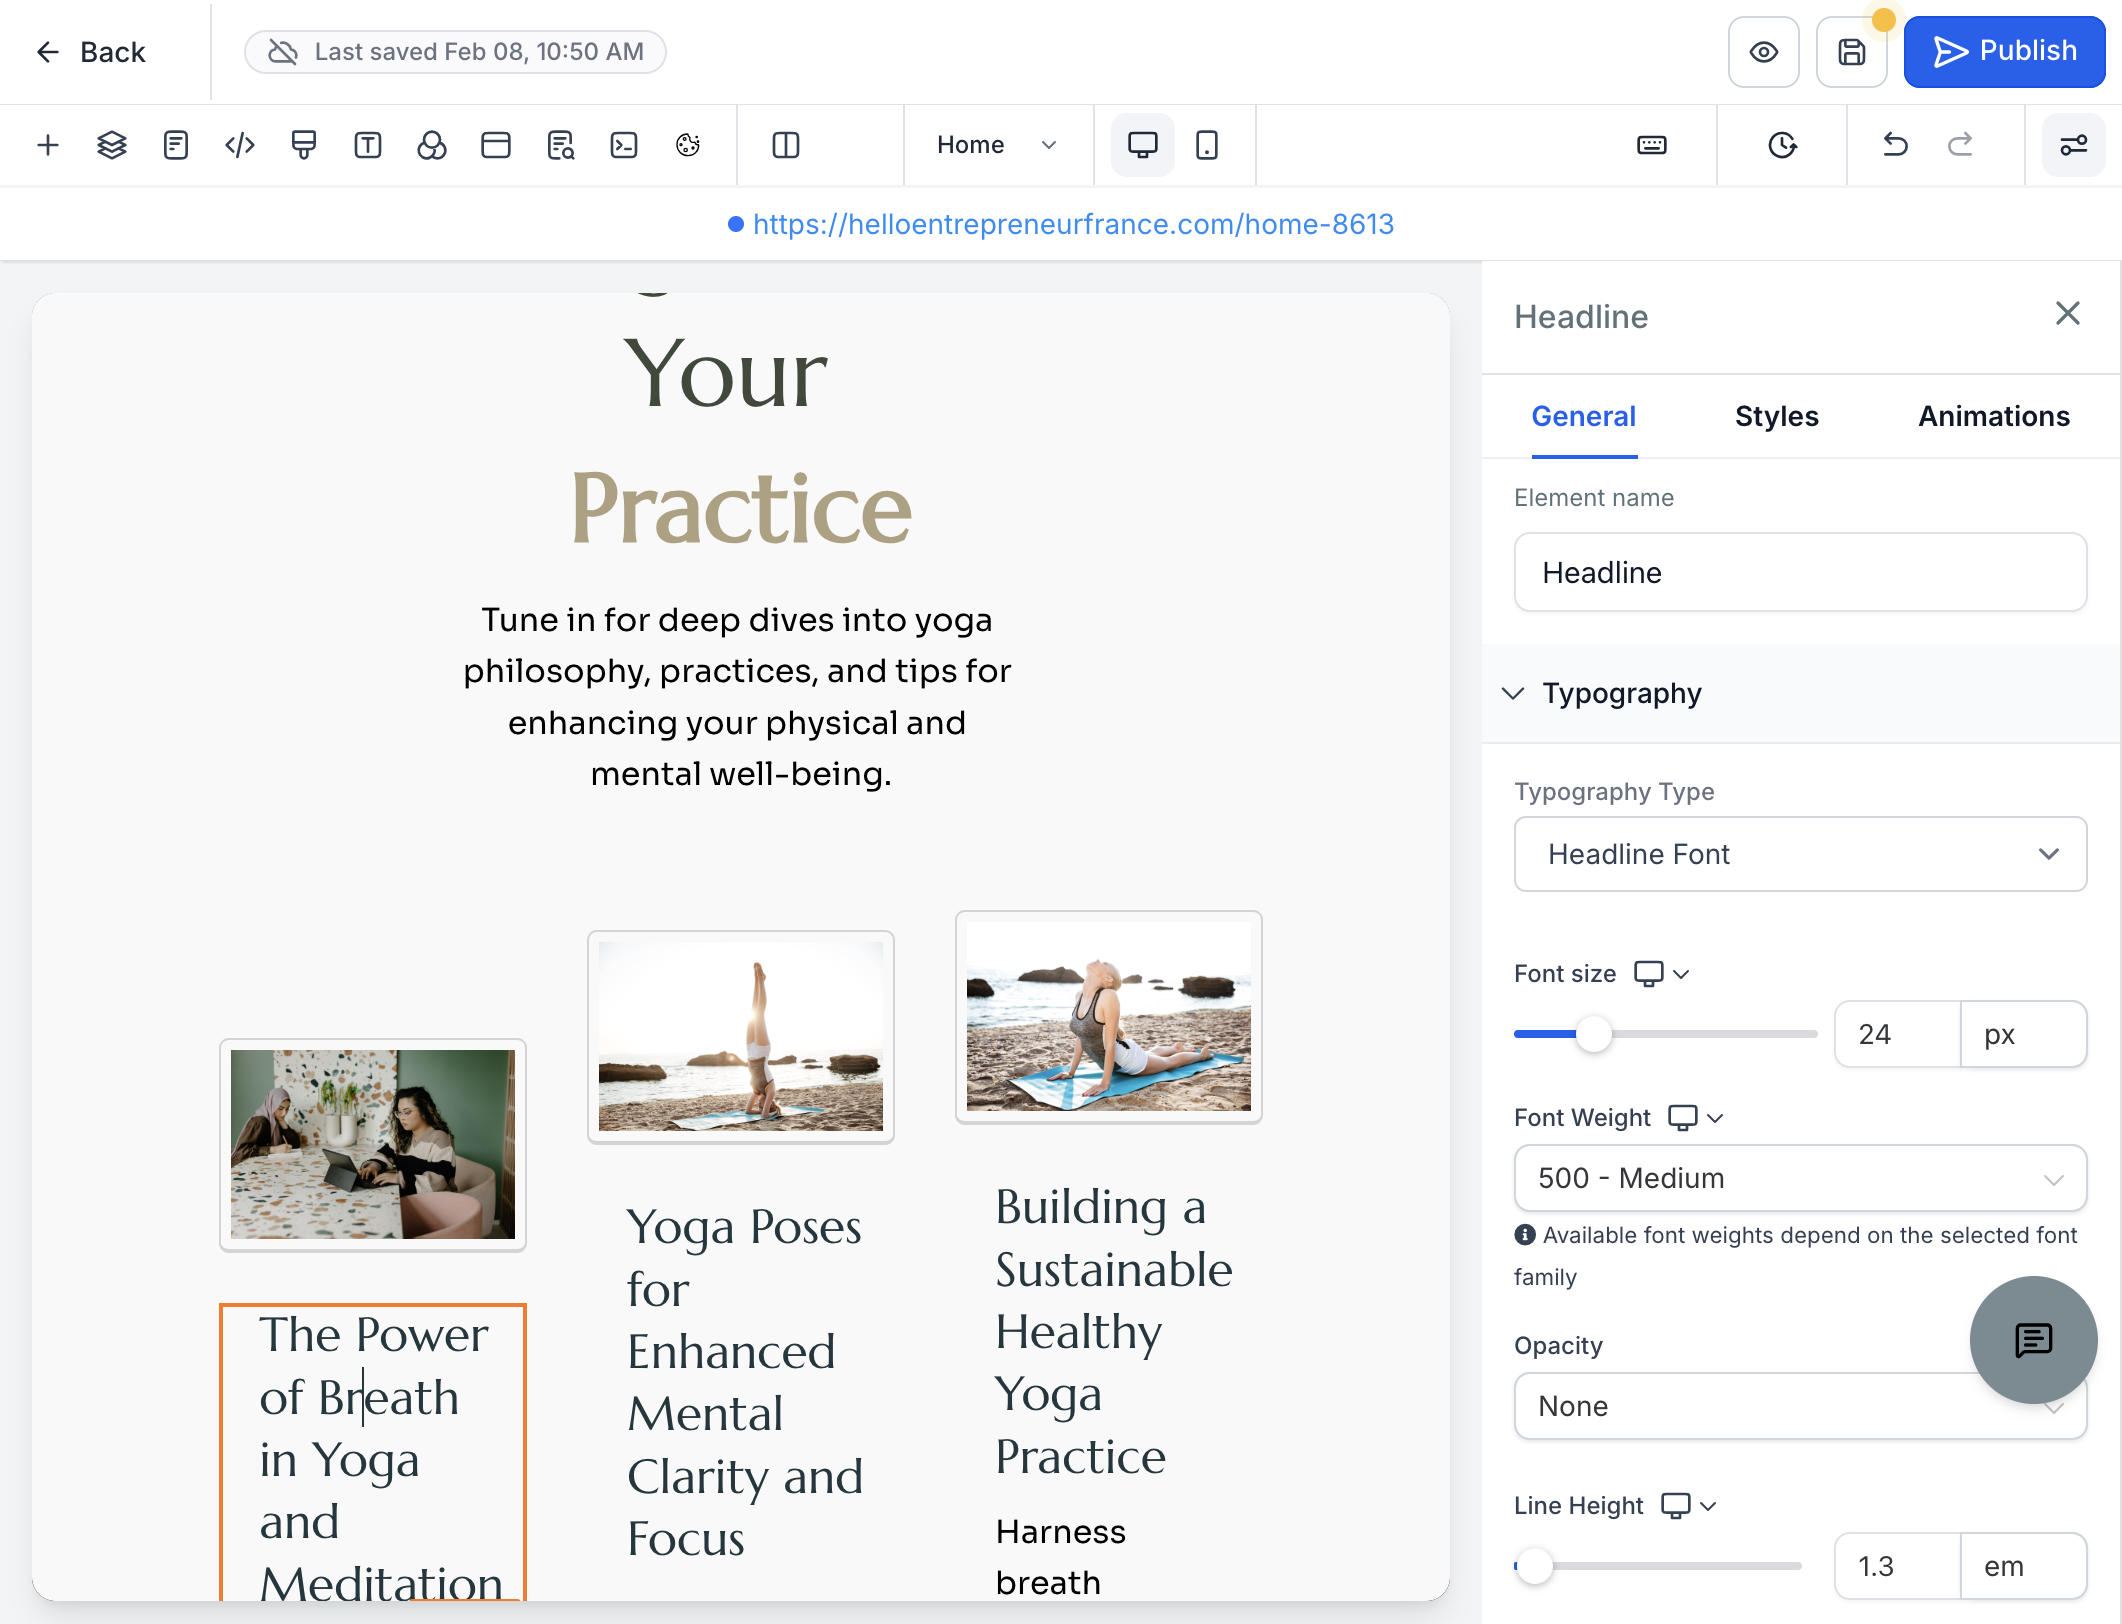Viewport: 2122px width, 1624px height.
Task: Open the popup window icon
Action: [x=496, y=145]
